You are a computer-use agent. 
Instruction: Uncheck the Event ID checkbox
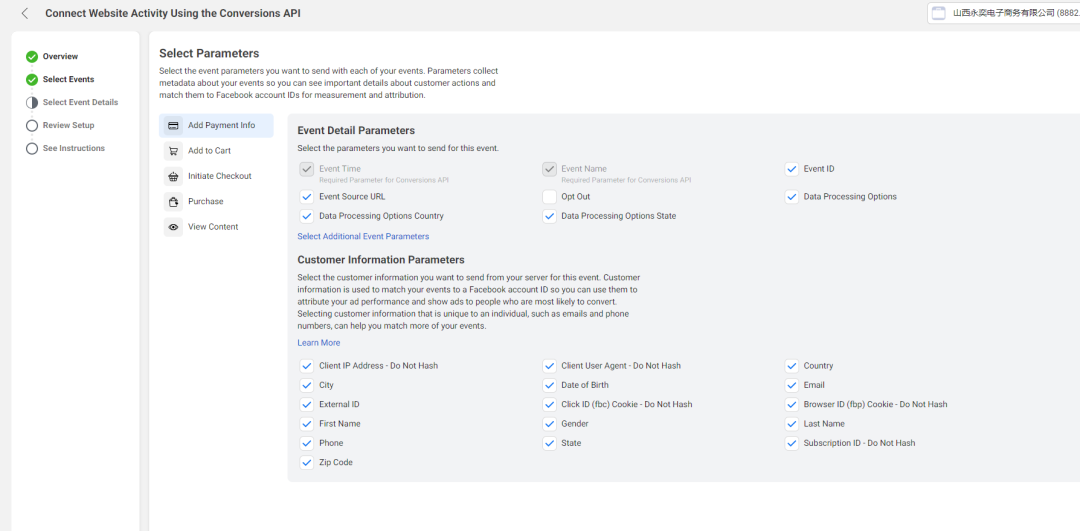pyautogui.click(x=791, y=169)
